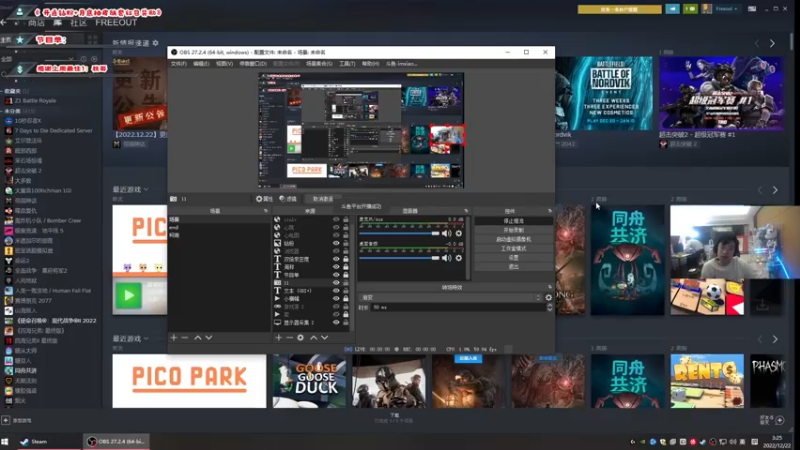Click Add Game plus icon at Steam bottom left
Screen dimensions: 800x450
pyautogui.click(x=6, y=420)
